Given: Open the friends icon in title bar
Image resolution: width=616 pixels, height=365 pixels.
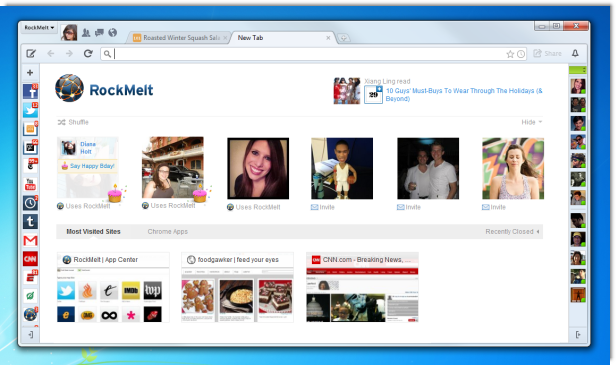Looking at the screenshot, I should [x=86, y=33].
